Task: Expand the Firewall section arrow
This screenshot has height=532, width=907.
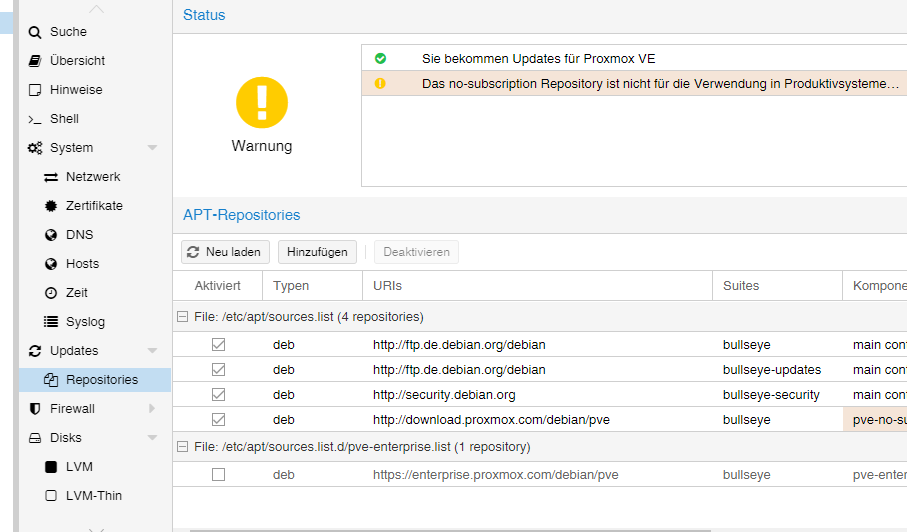Action: point(152,409)
